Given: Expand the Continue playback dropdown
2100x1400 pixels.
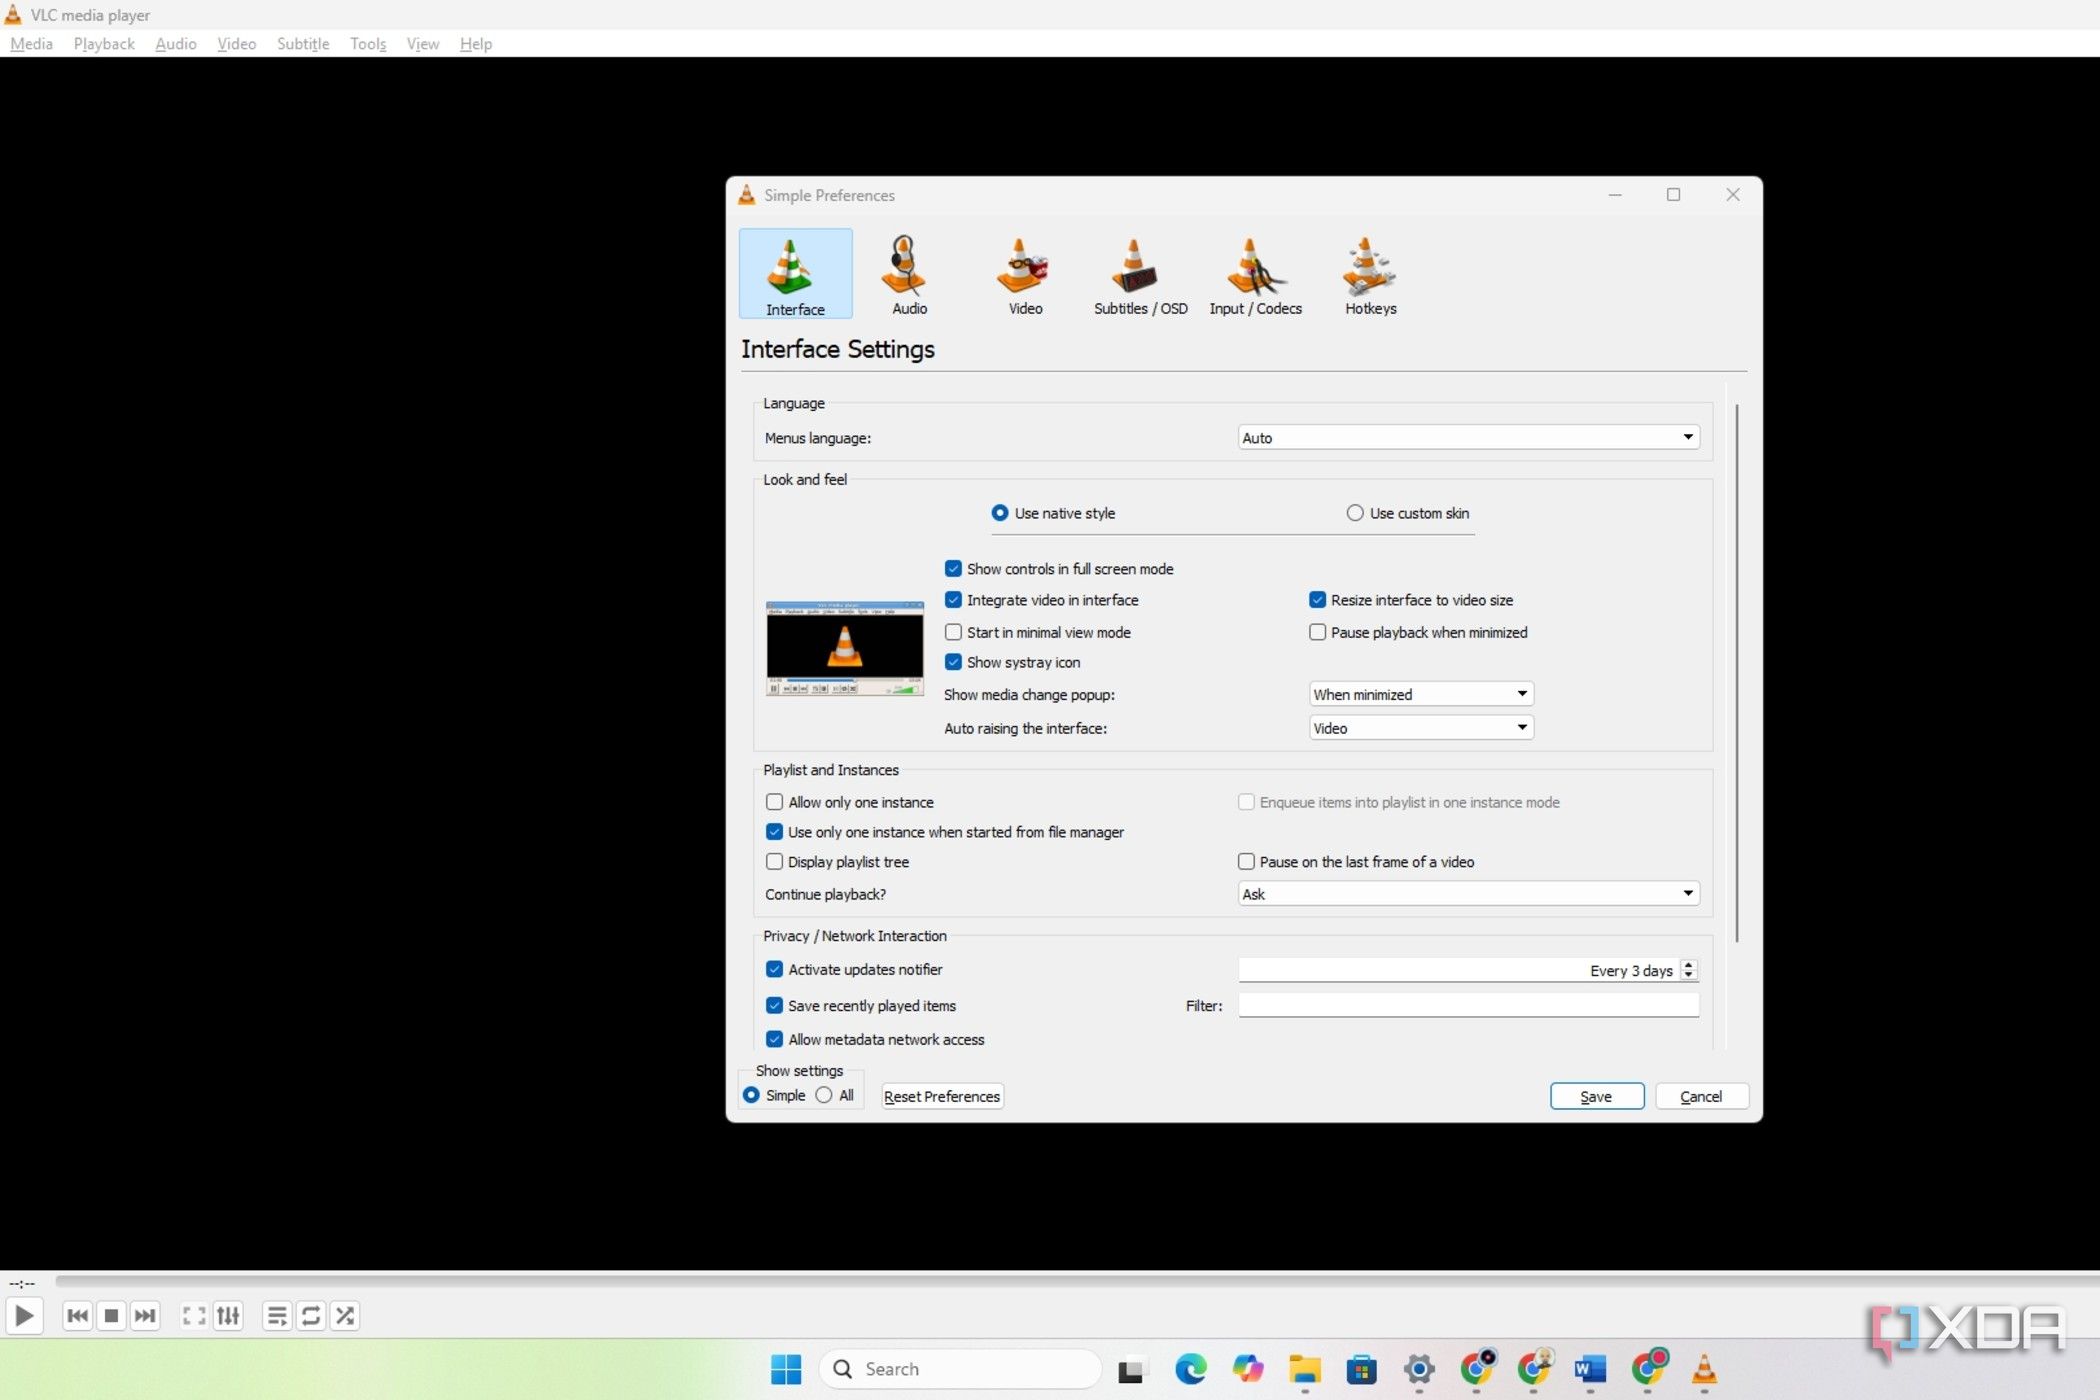Looking at the screenshot, I should (1468, 894).
